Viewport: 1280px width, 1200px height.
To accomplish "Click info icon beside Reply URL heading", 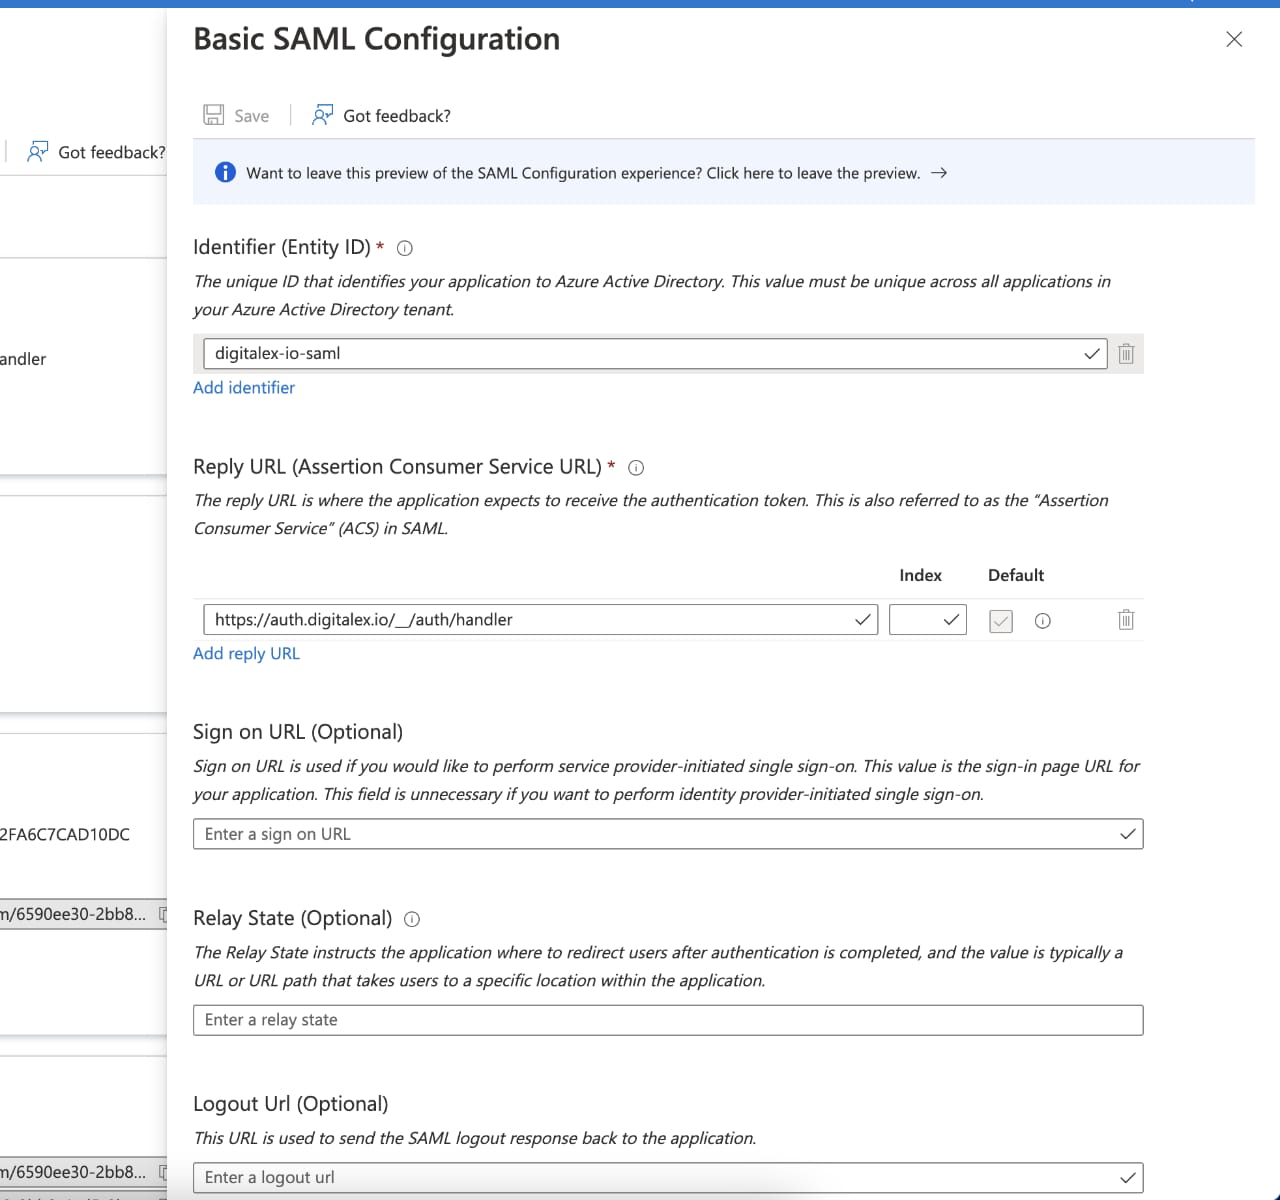I will coord(636,467).
